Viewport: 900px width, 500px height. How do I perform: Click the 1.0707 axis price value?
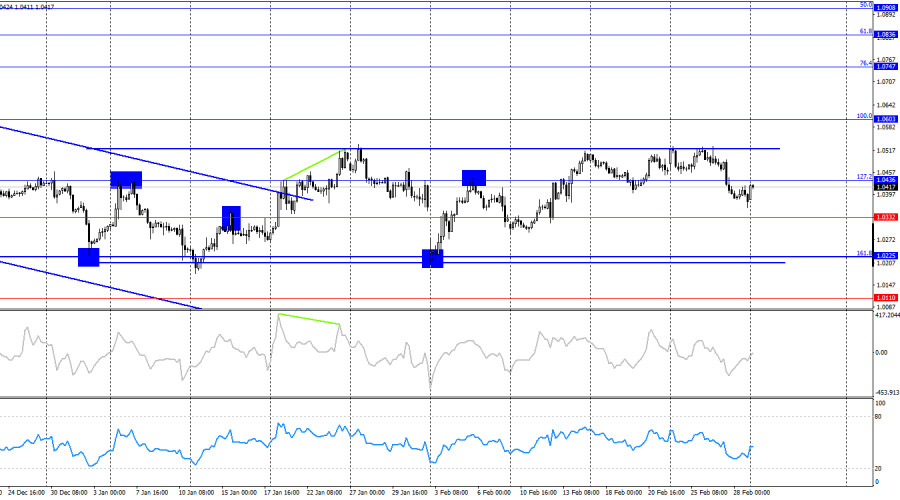pyautogui.click(x=886, y=82)
